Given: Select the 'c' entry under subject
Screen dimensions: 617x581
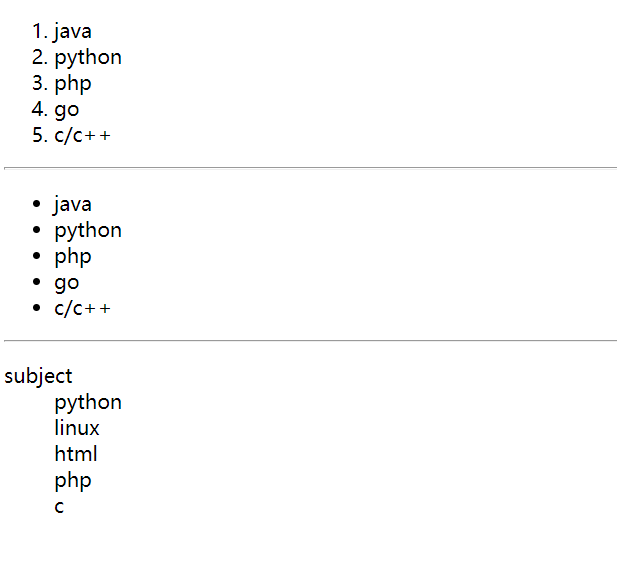Looking at the screenshot, I should pyautogui.click(x=59, y=507).
